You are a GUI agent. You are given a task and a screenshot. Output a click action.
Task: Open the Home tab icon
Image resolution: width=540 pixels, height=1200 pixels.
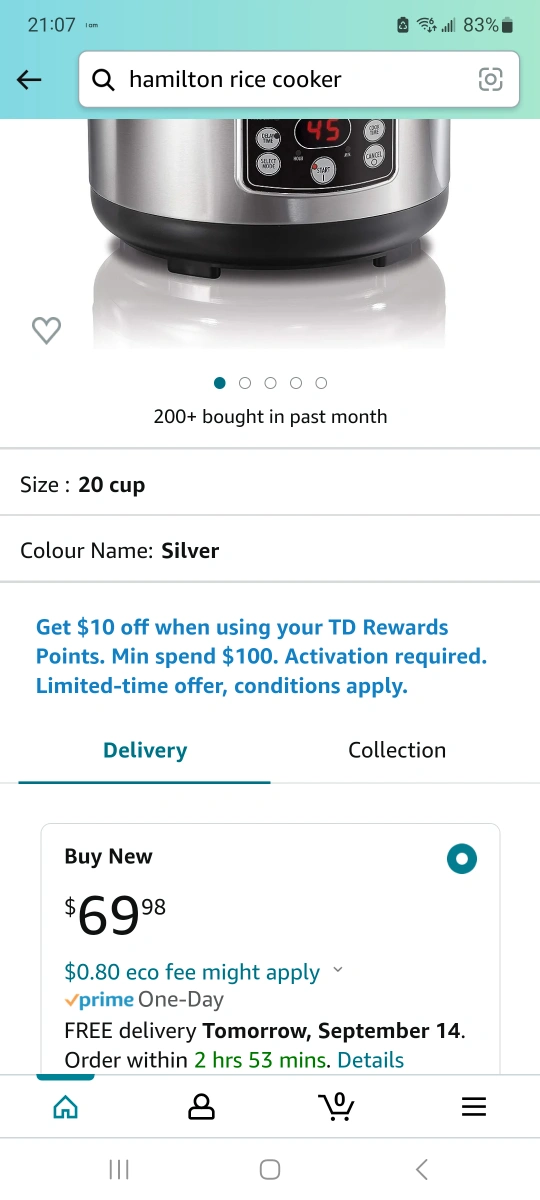[65, 1106]
